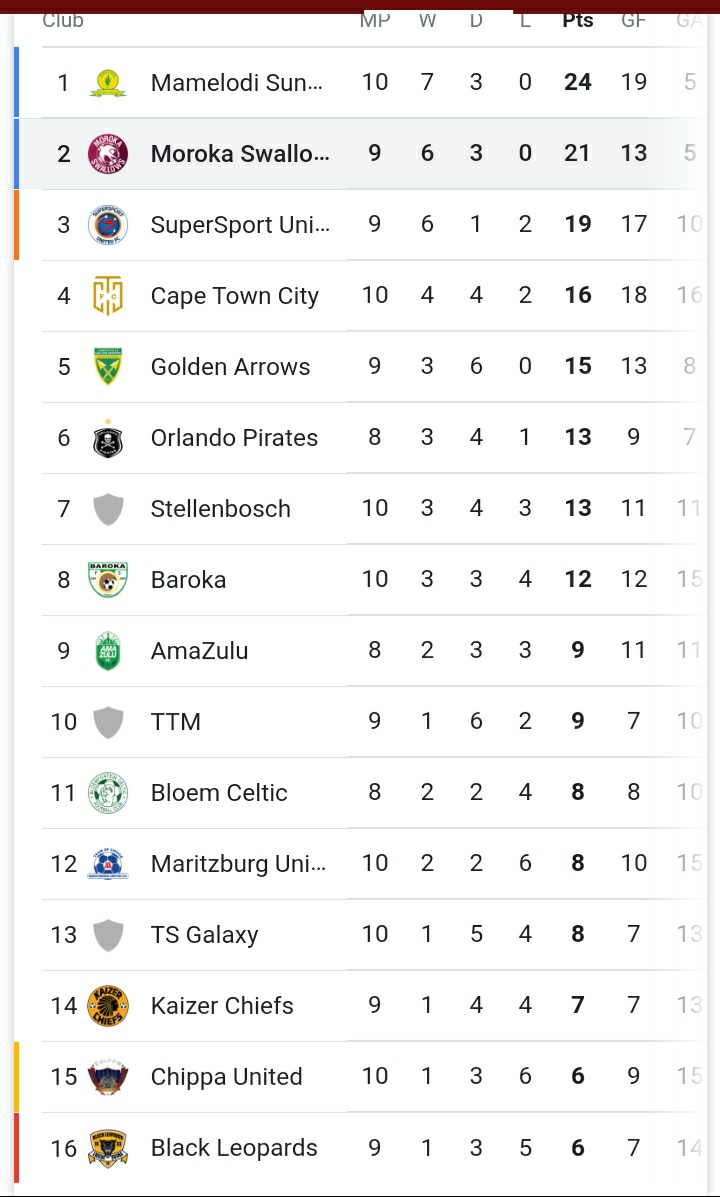Click the Cape Town City logo
The width and height of the screenshot is (720, 1197).
[x=108, y=295]
